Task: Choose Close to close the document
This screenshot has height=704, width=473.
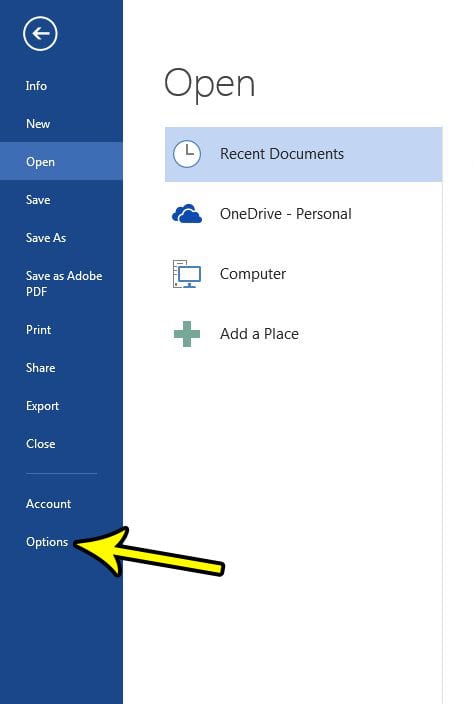Action: tap(40, 444)
